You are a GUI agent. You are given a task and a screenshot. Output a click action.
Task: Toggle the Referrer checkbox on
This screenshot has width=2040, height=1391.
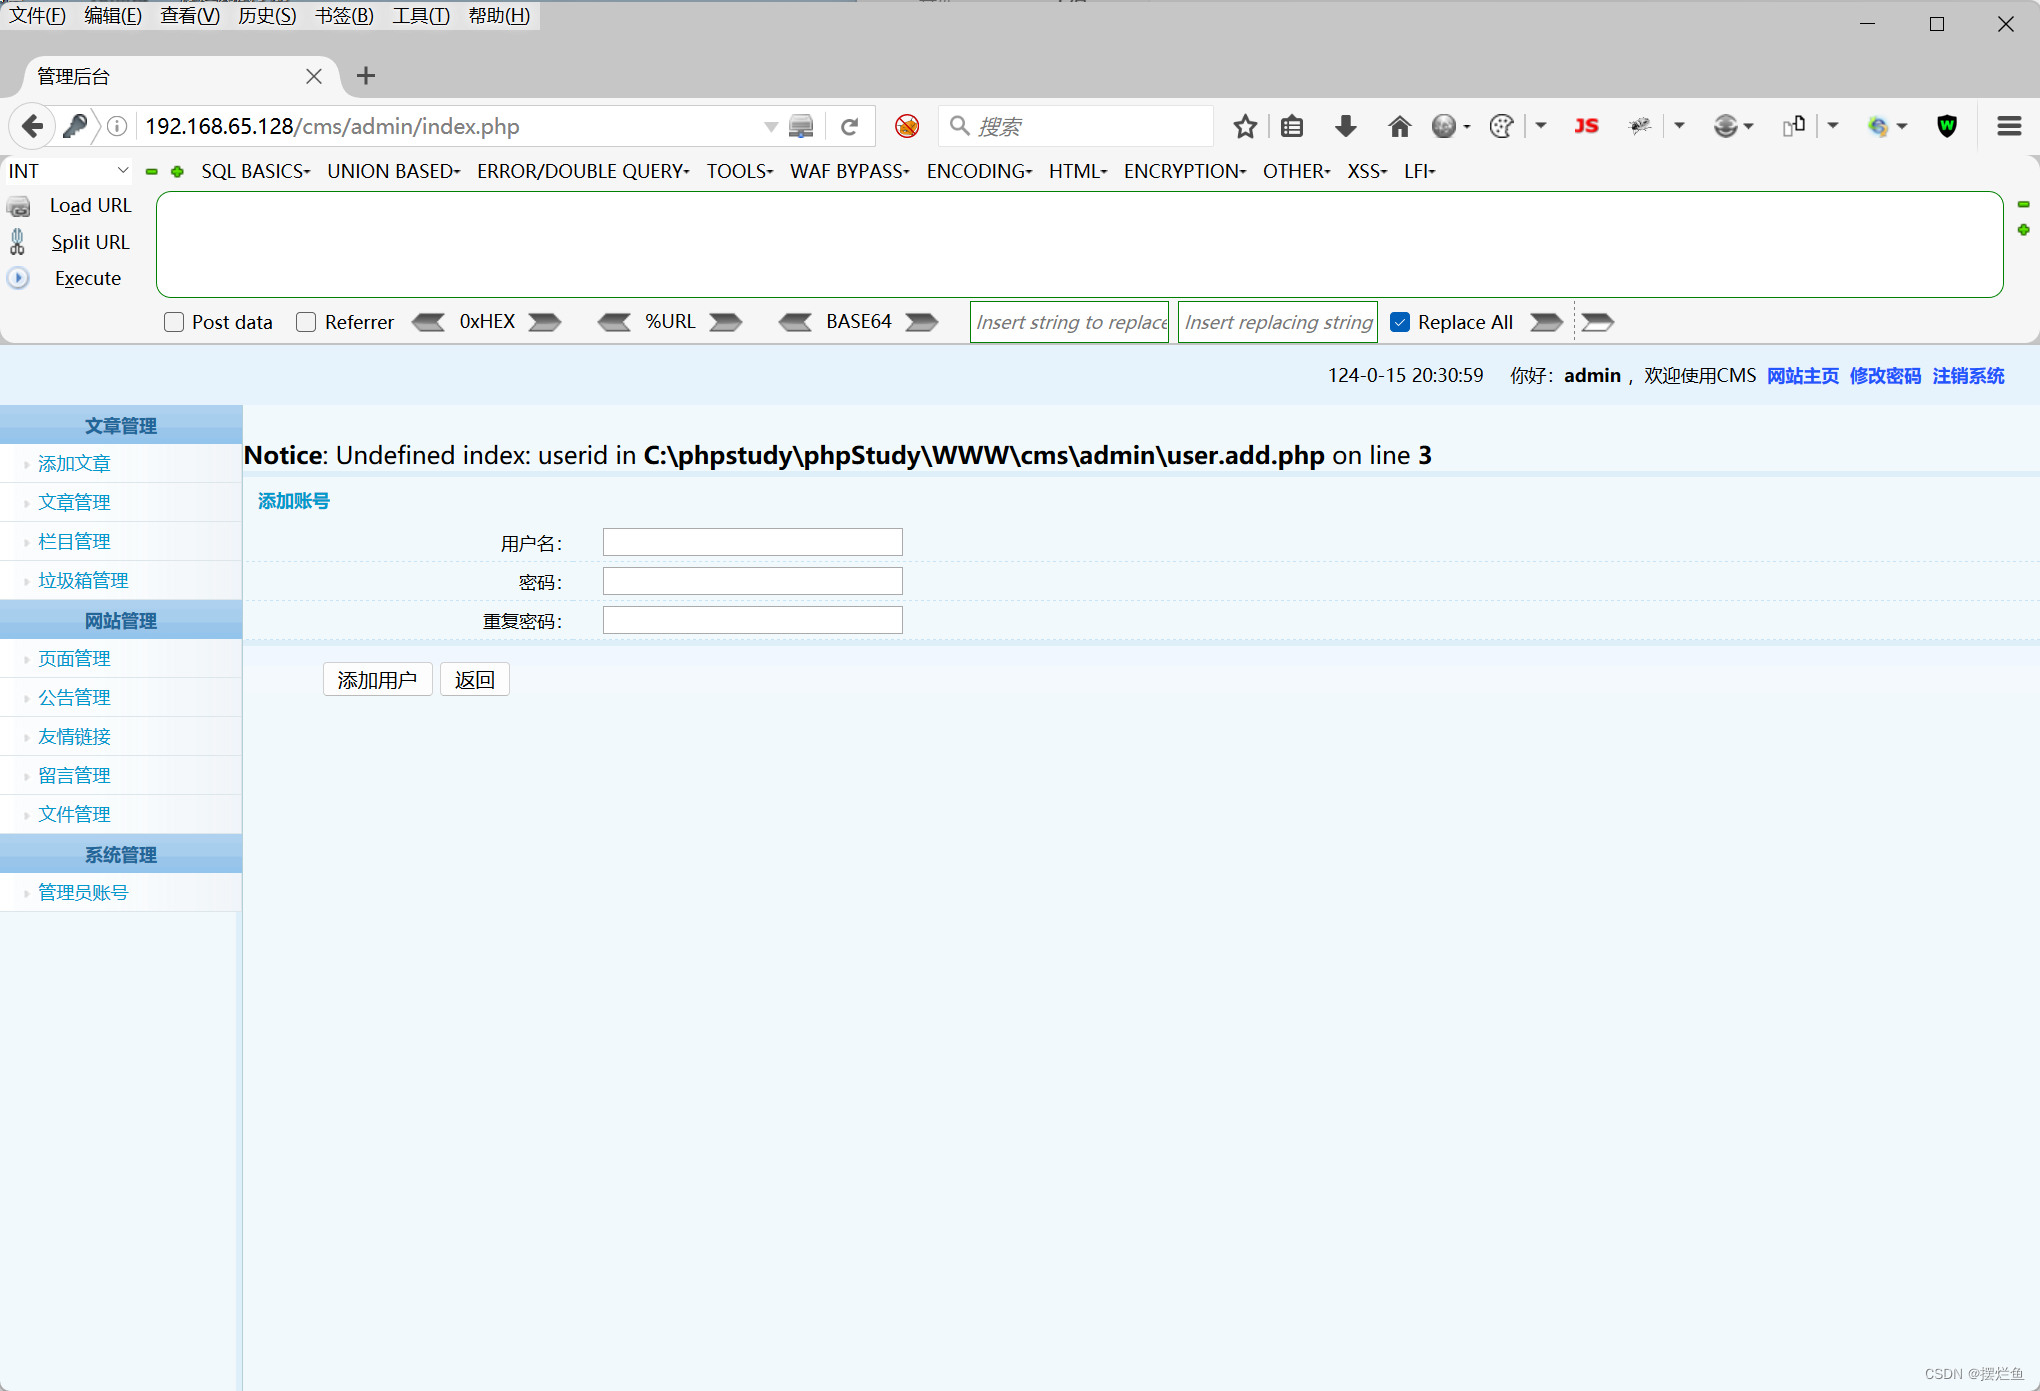coord(305,321)
